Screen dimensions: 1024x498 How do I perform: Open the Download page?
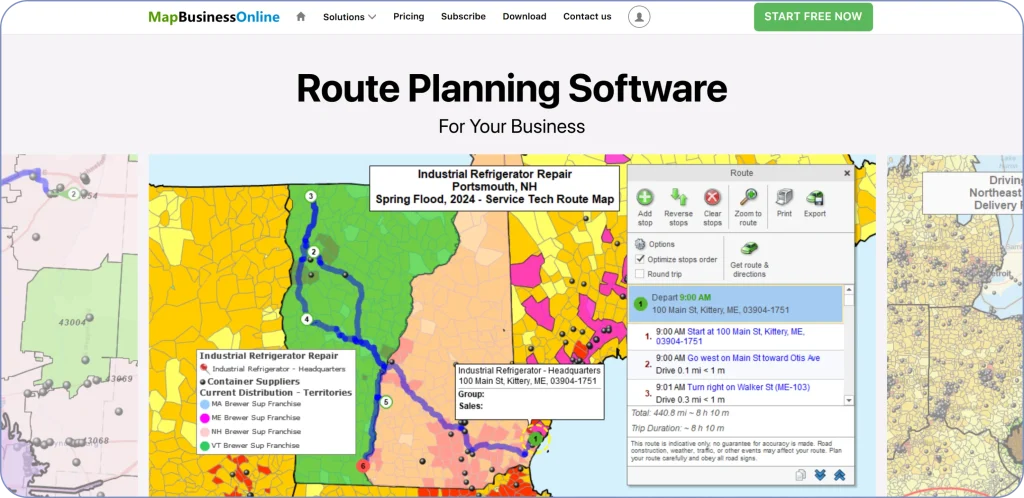tap(524, 16)
